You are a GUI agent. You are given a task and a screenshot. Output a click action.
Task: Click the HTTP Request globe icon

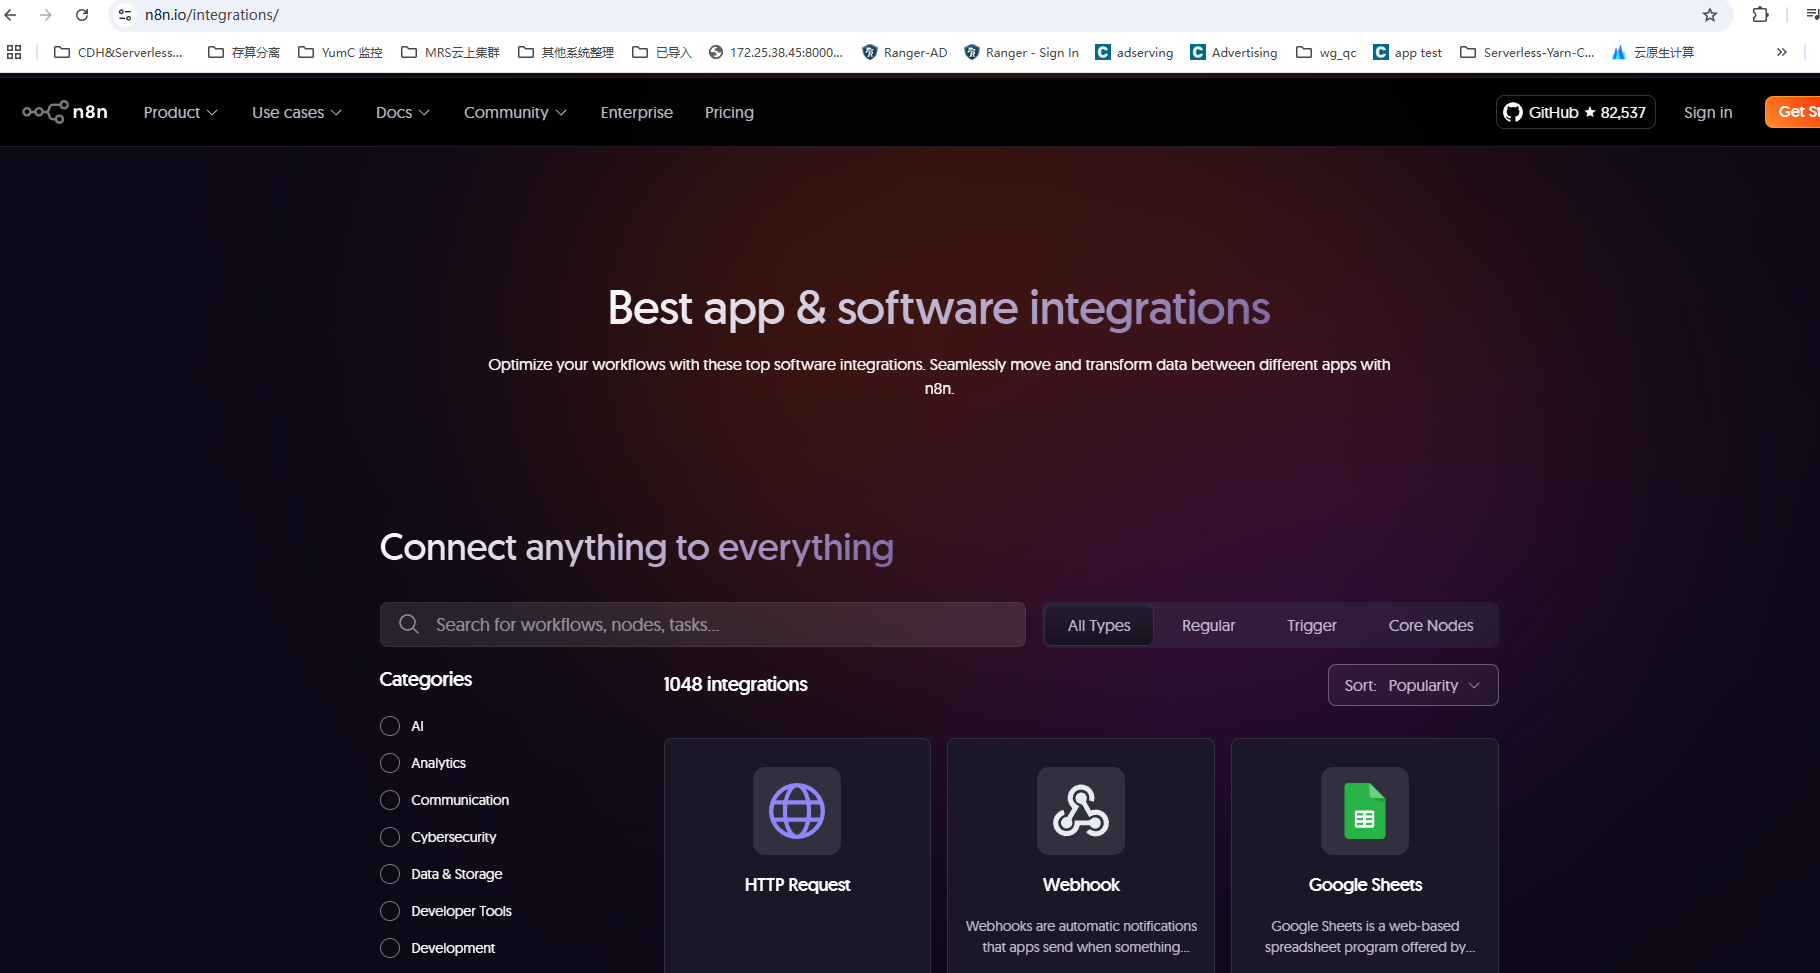point(797,811)
